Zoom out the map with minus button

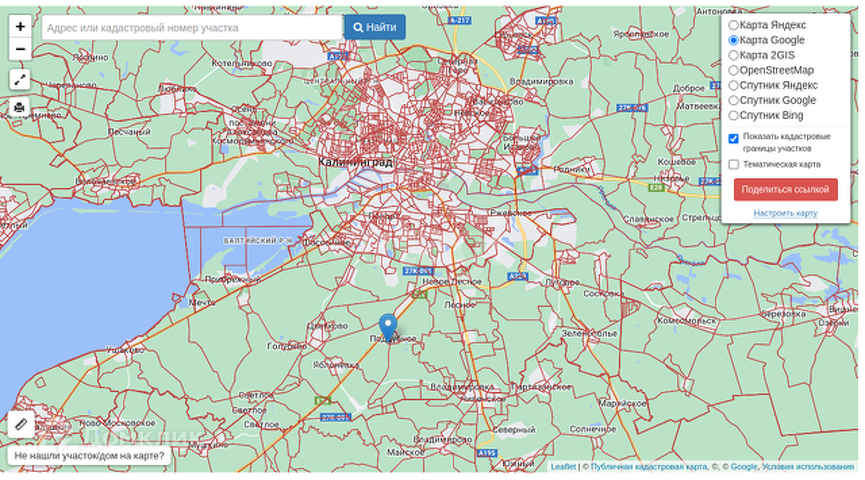point(20,49)
